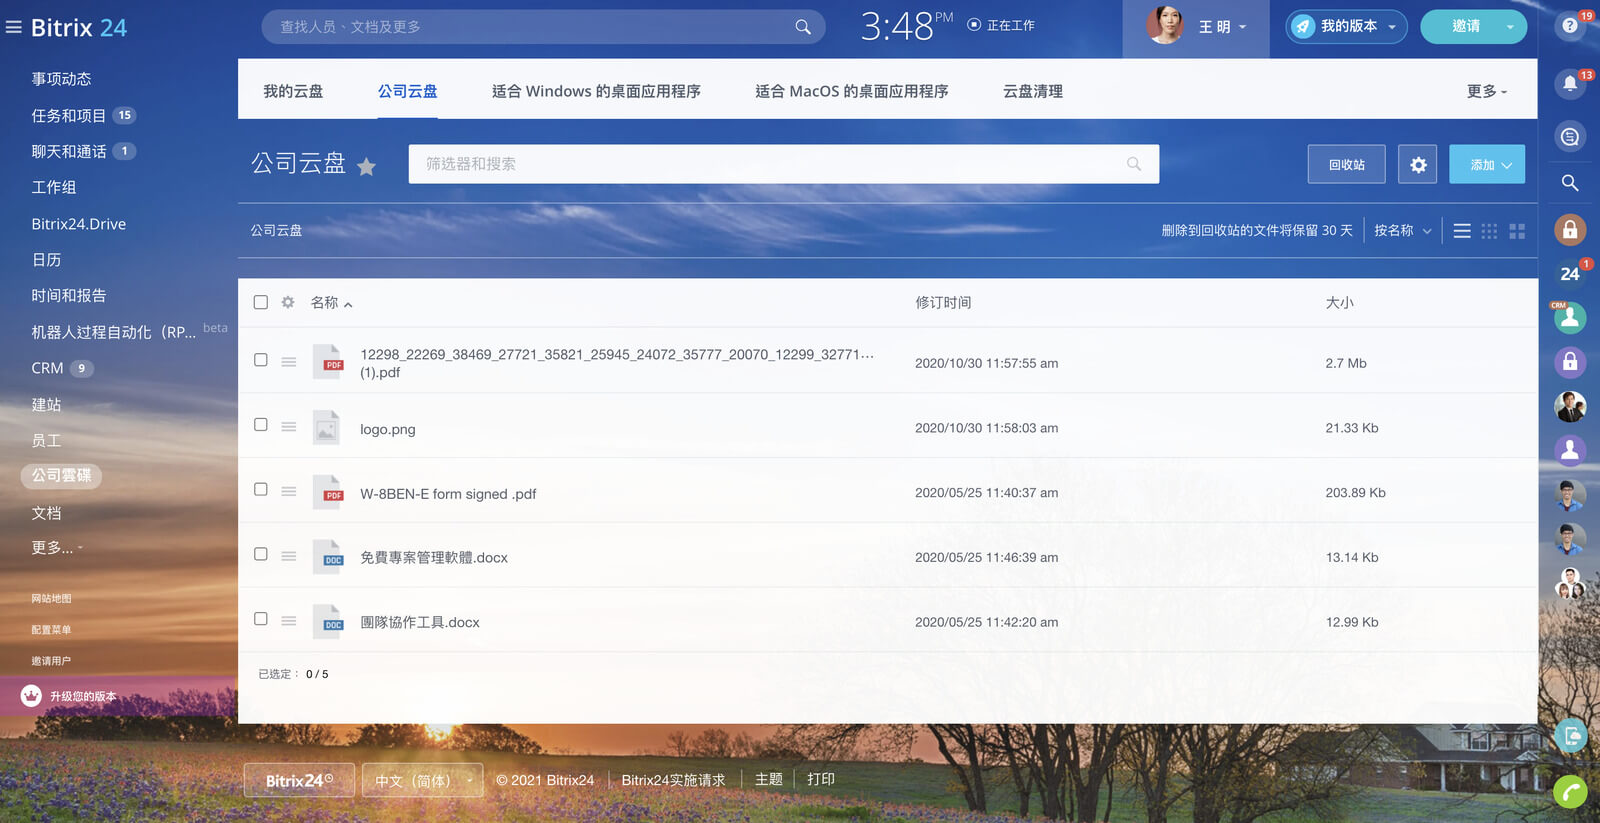Open 任务和项目 in left menu

click(69, 116)
